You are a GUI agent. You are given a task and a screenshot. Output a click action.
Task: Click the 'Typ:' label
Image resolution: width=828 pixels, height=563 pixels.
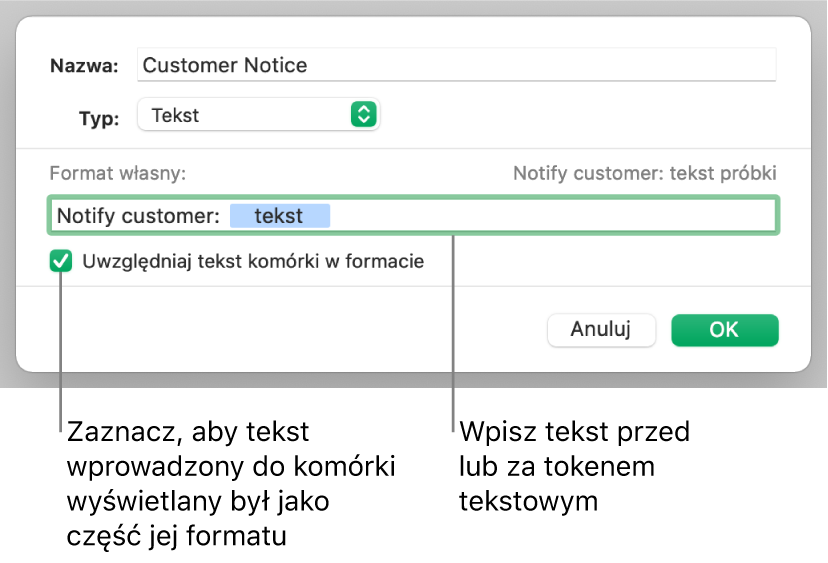(99, 117)
